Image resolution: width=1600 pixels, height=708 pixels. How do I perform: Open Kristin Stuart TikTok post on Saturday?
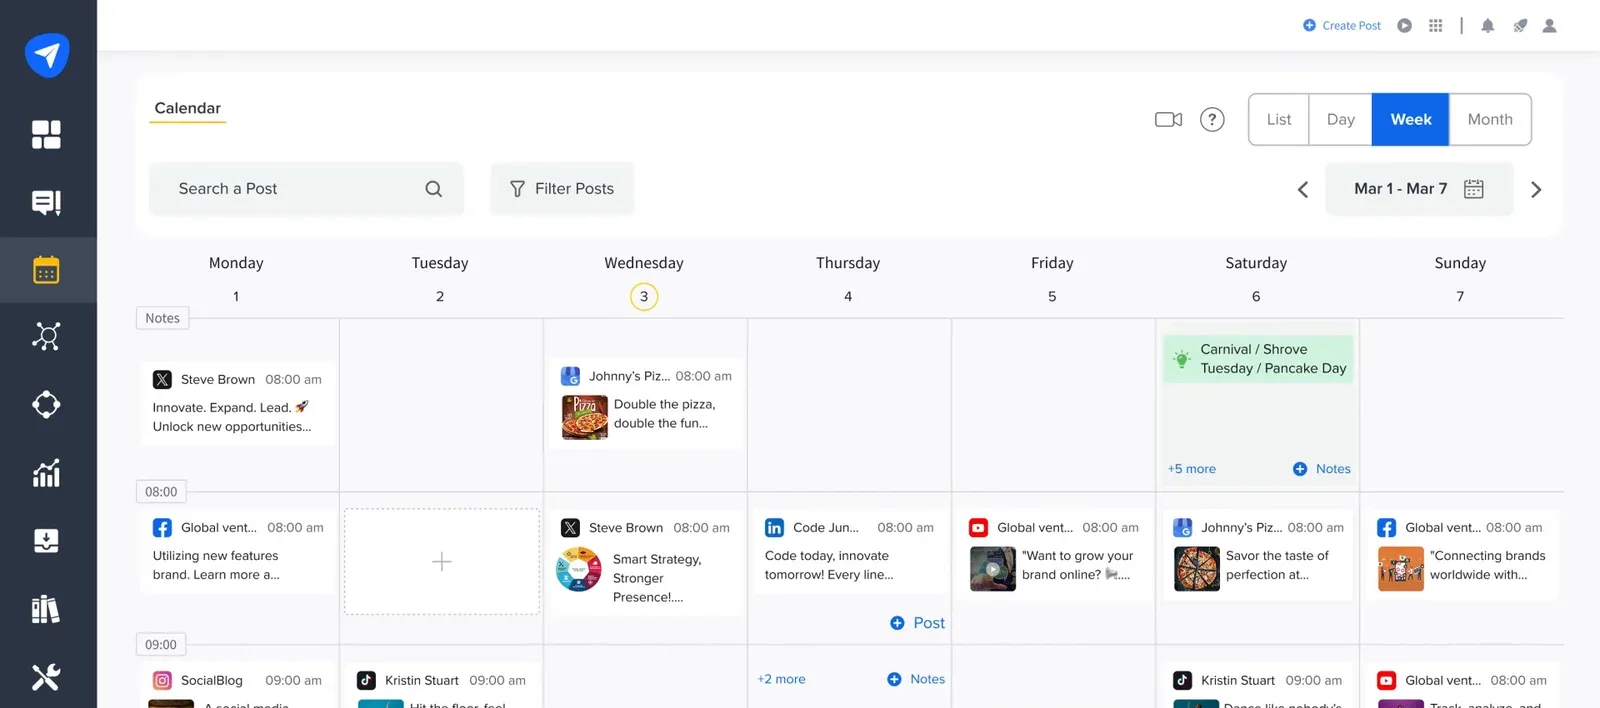pos(1258,686)
